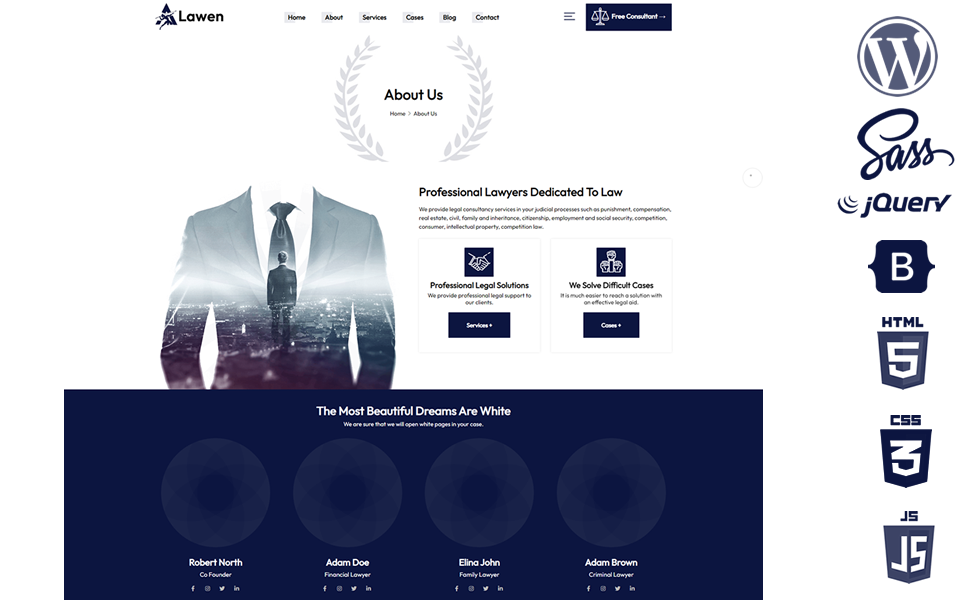The width and height of the screenshot is (965, 600).
Task: Click the WordPress logo
Action: (x=896, y=56)
